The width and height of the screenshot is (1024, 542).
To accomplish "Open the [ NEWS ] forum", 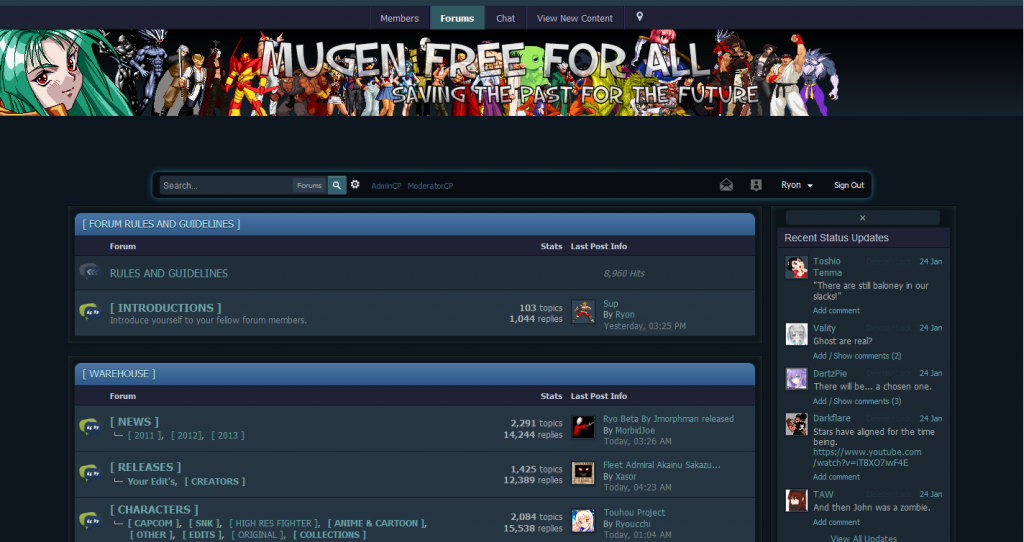I will [x=134, y=422].
